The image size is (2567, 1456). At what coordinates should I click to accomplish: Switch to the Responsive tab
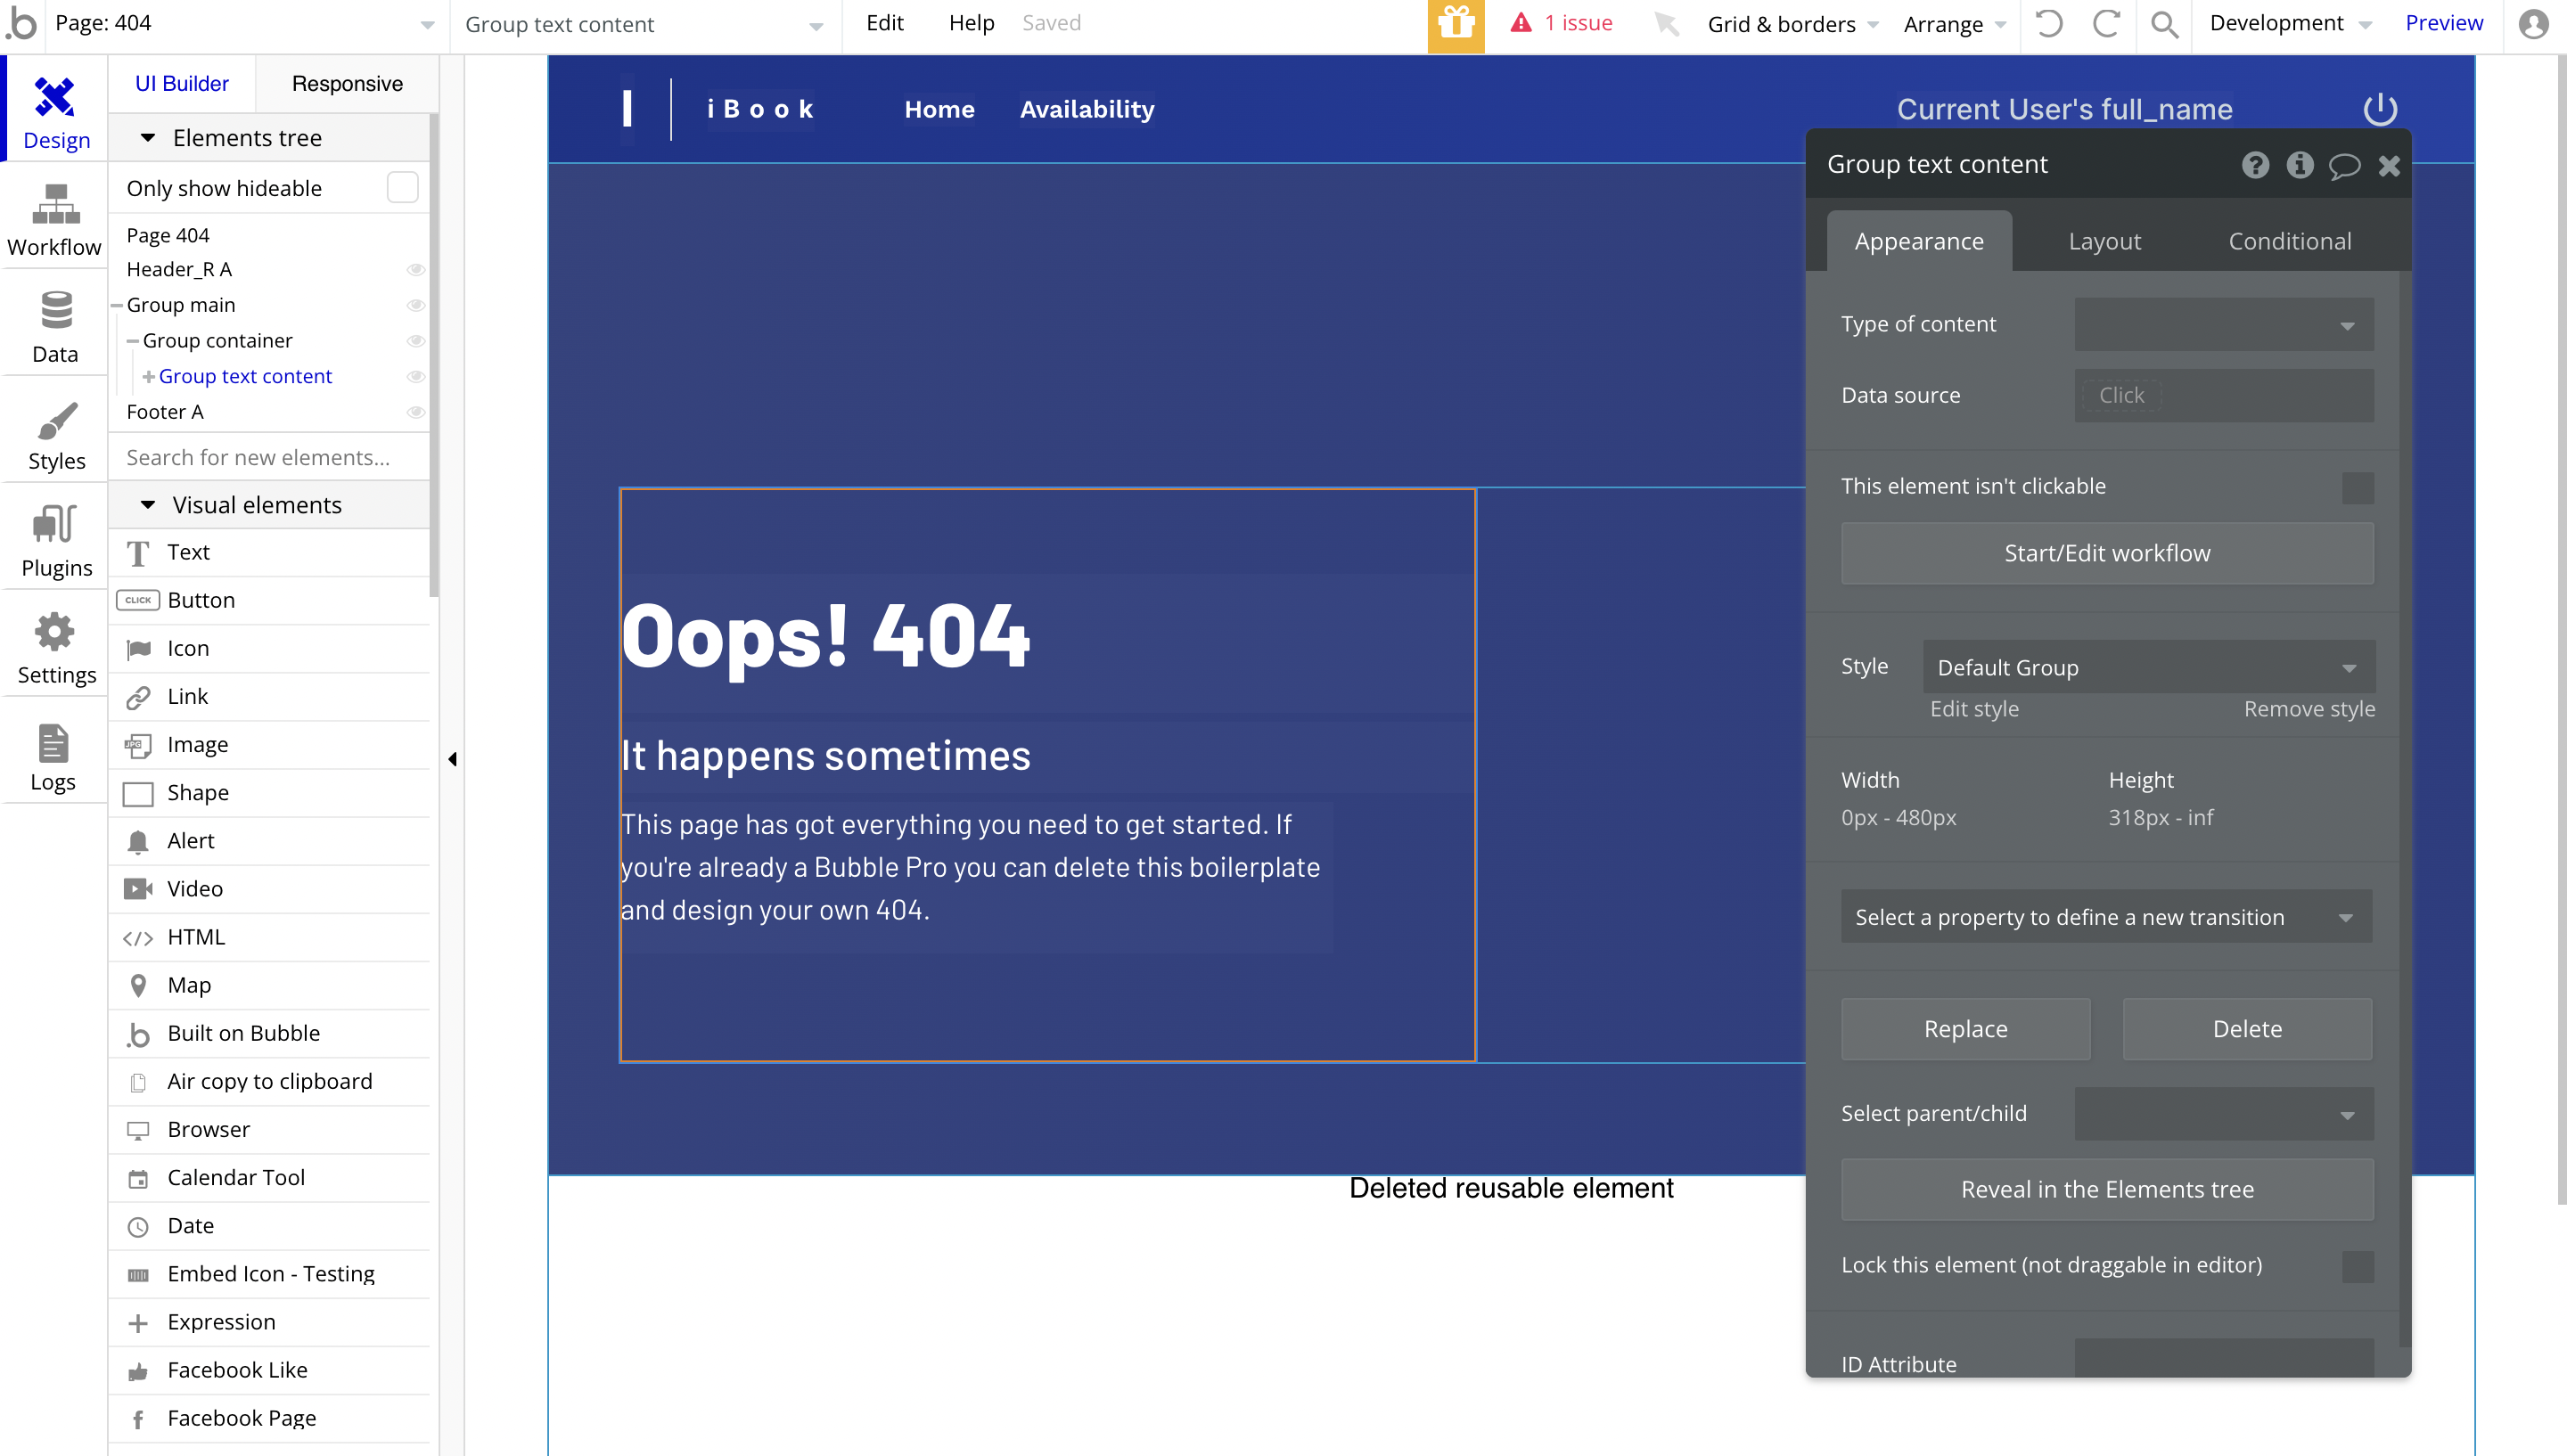click(347, 84)
